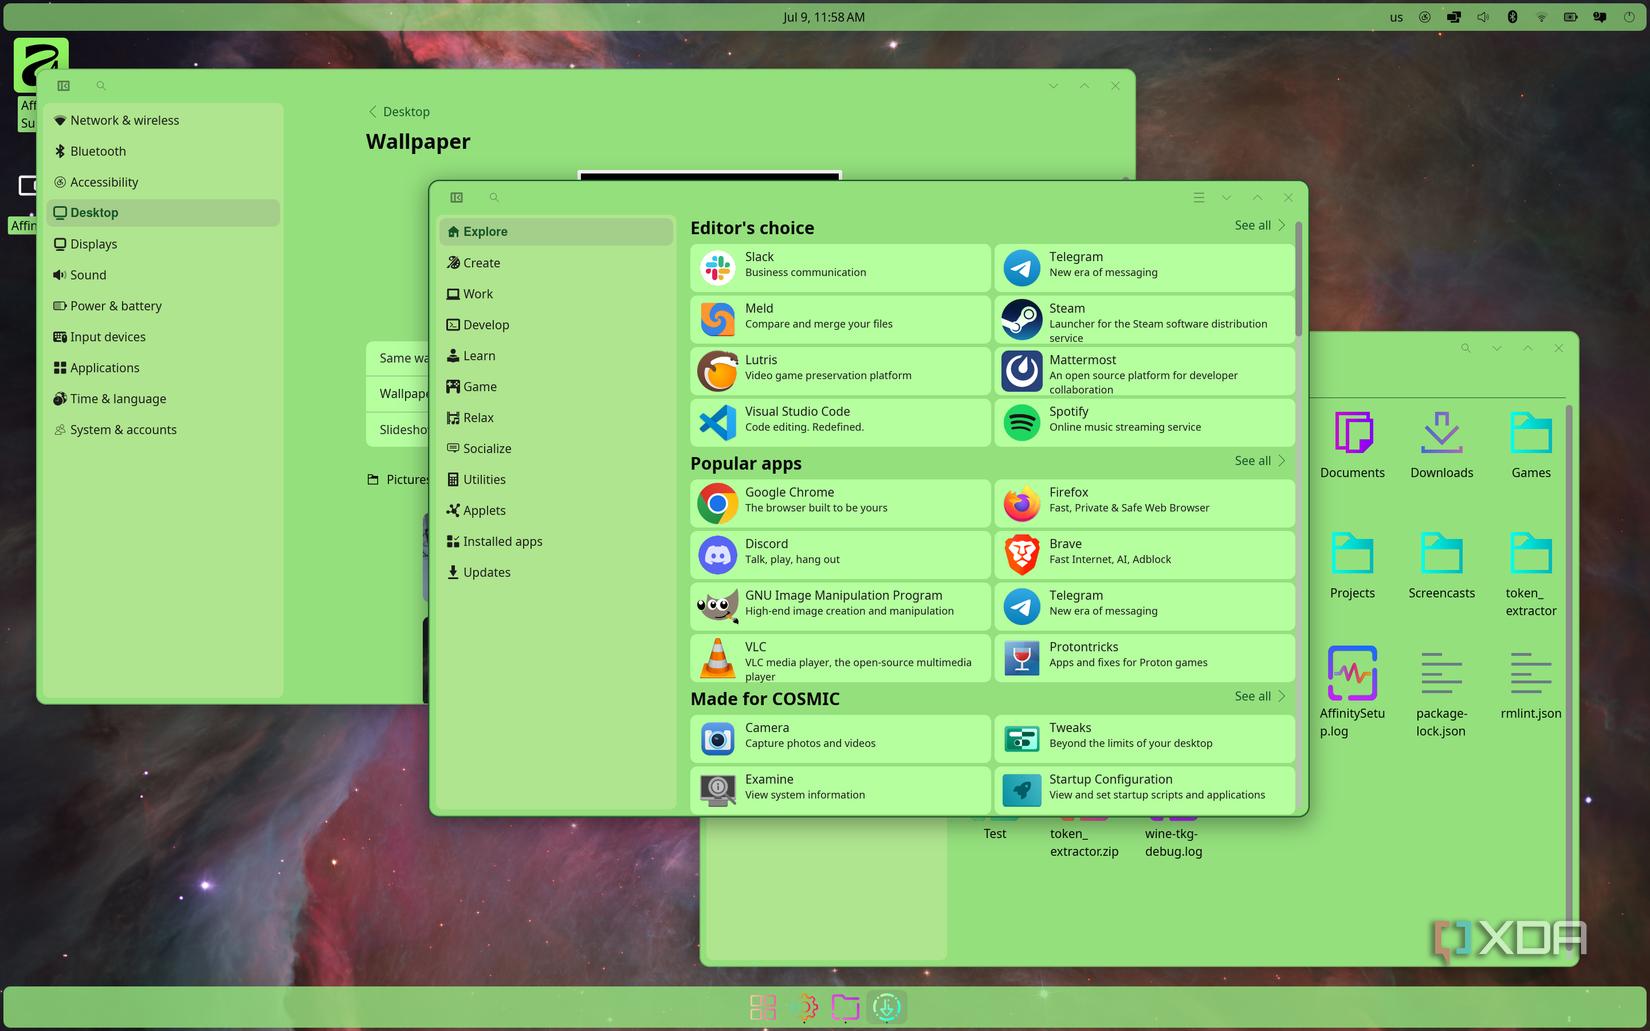Open the Google Chrome icon

pyautogui.click(x=717, y=503)
